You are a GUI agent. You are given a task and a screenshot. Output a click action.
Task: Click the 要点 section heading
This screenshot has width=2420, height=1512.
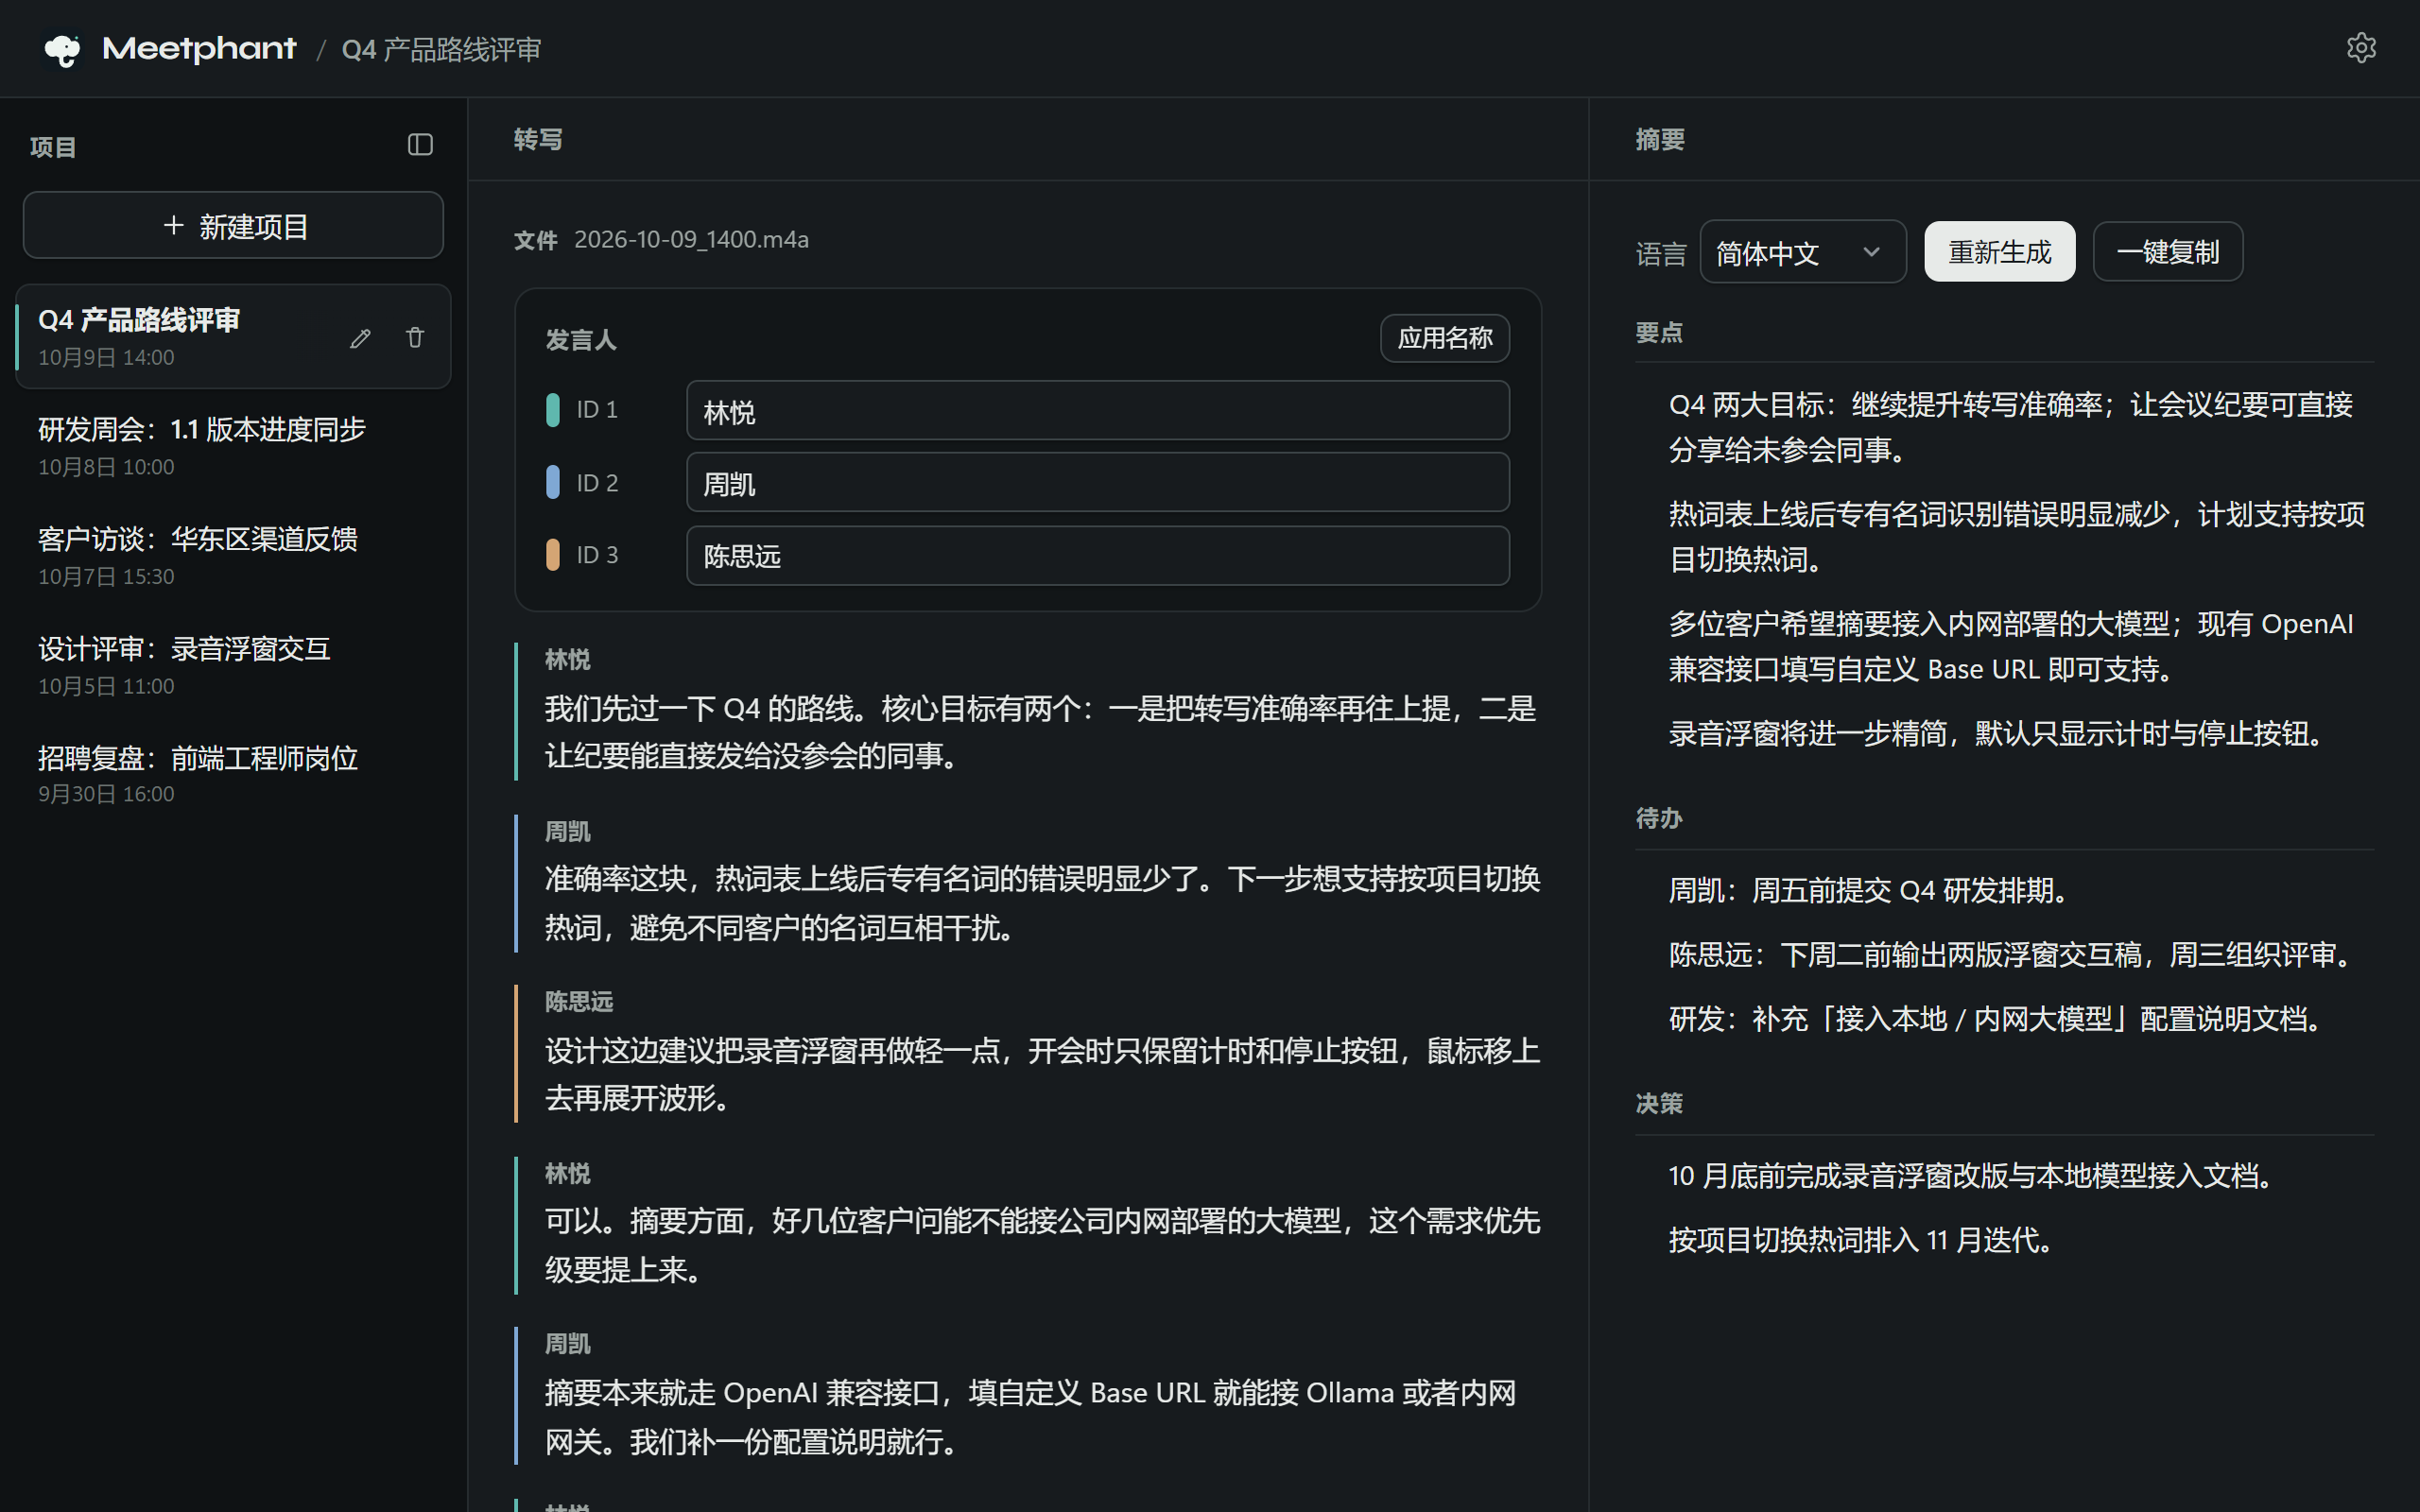1659,333
